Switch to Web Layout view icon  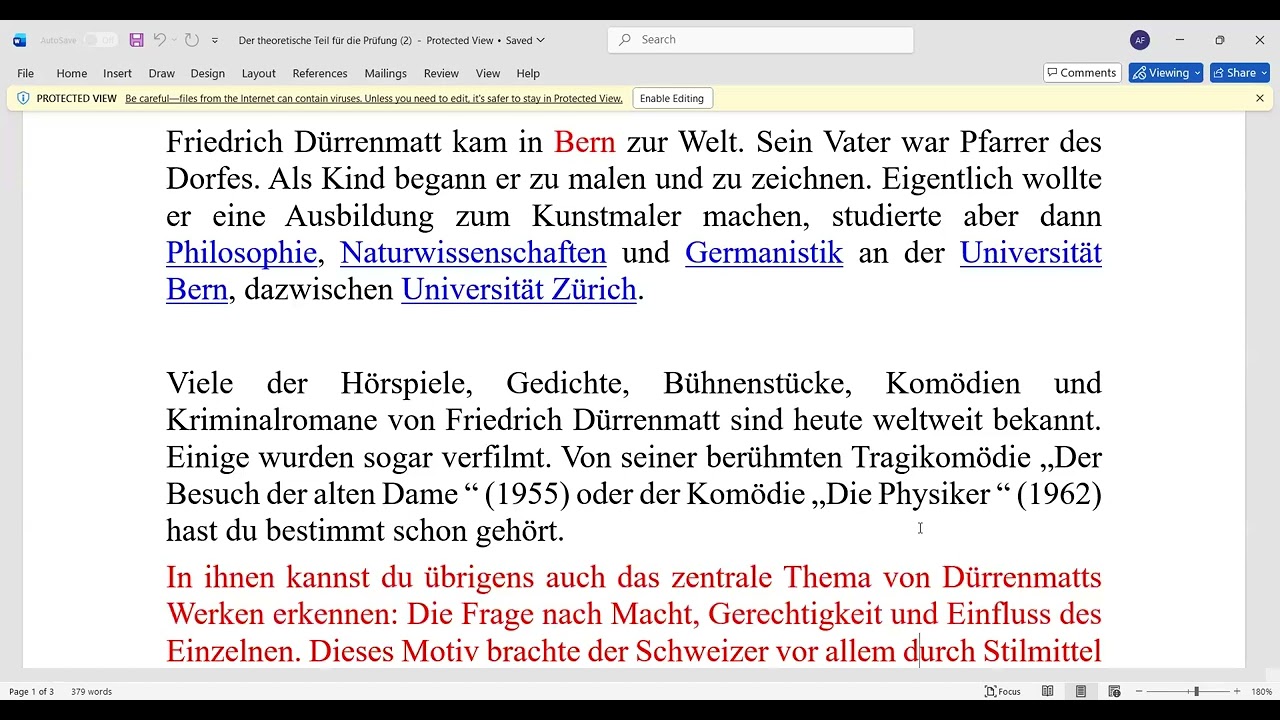pos(1114,691)
